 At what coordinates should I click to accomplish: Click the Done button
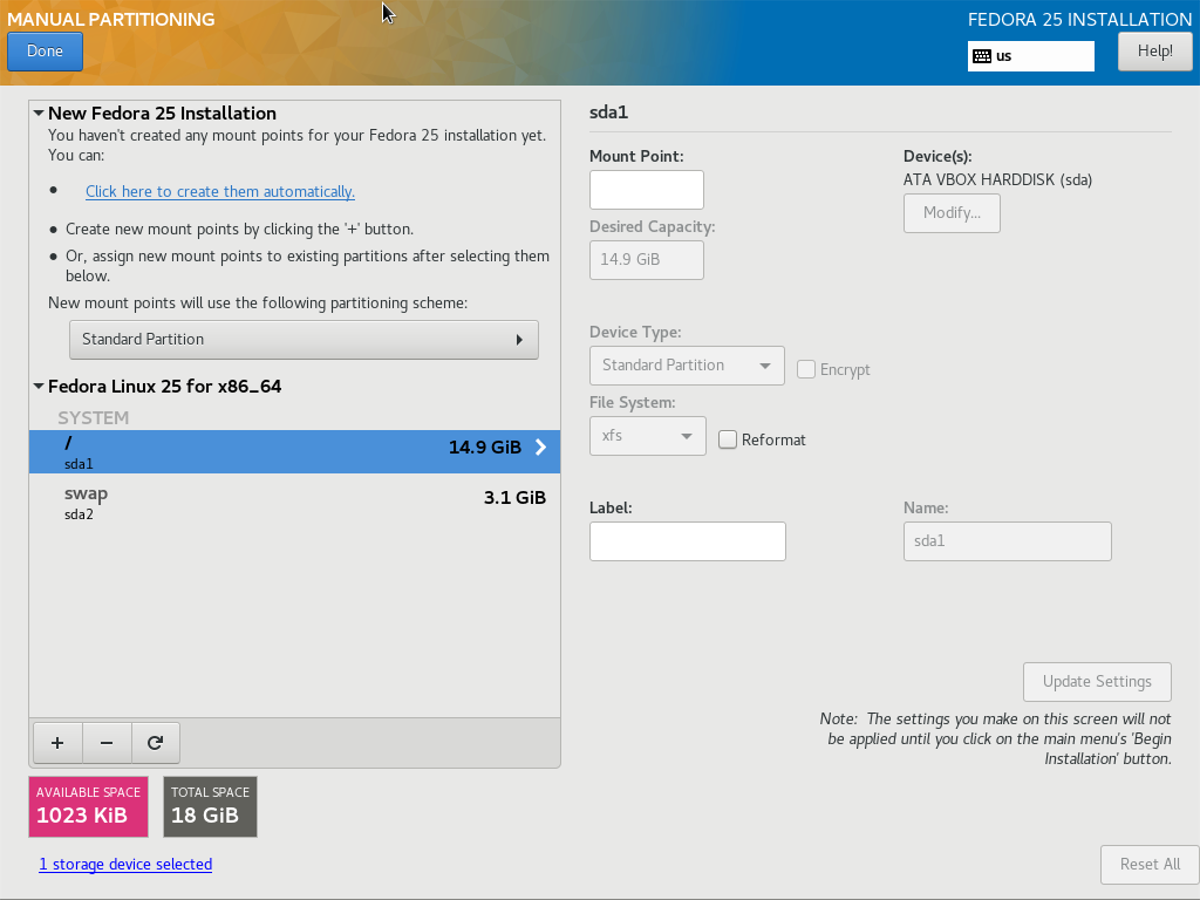45,51
